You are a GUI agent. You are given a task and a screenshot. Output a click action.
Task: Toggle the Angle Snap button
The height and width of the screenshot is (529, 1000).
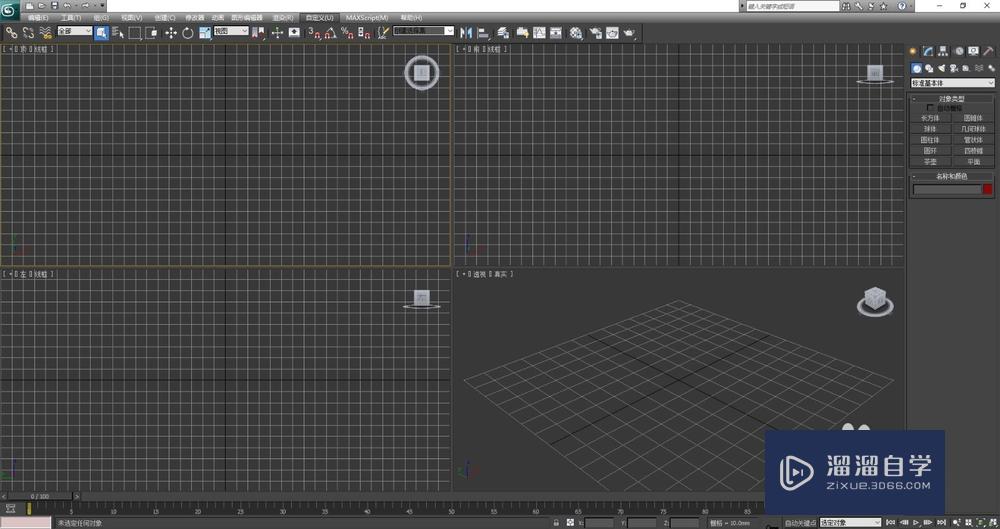pyautogui.click(x=328, y=32)
